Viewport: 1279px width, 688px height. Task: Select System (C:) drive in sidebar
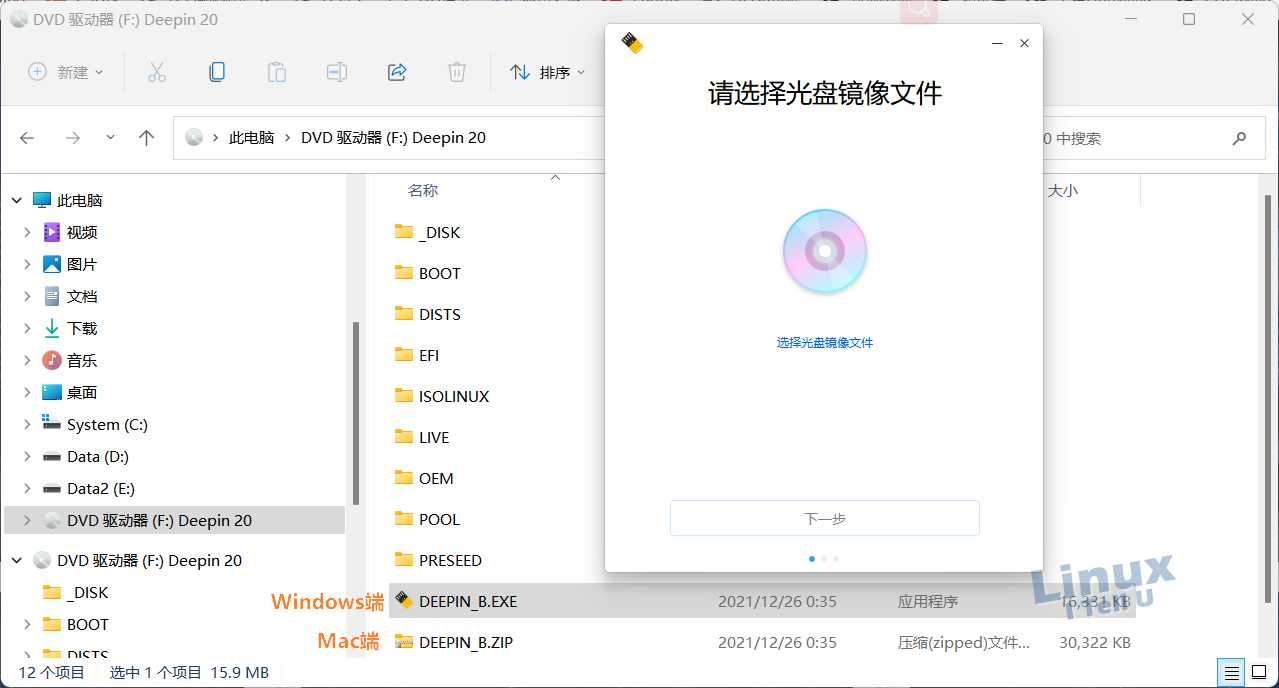point(107,424)
